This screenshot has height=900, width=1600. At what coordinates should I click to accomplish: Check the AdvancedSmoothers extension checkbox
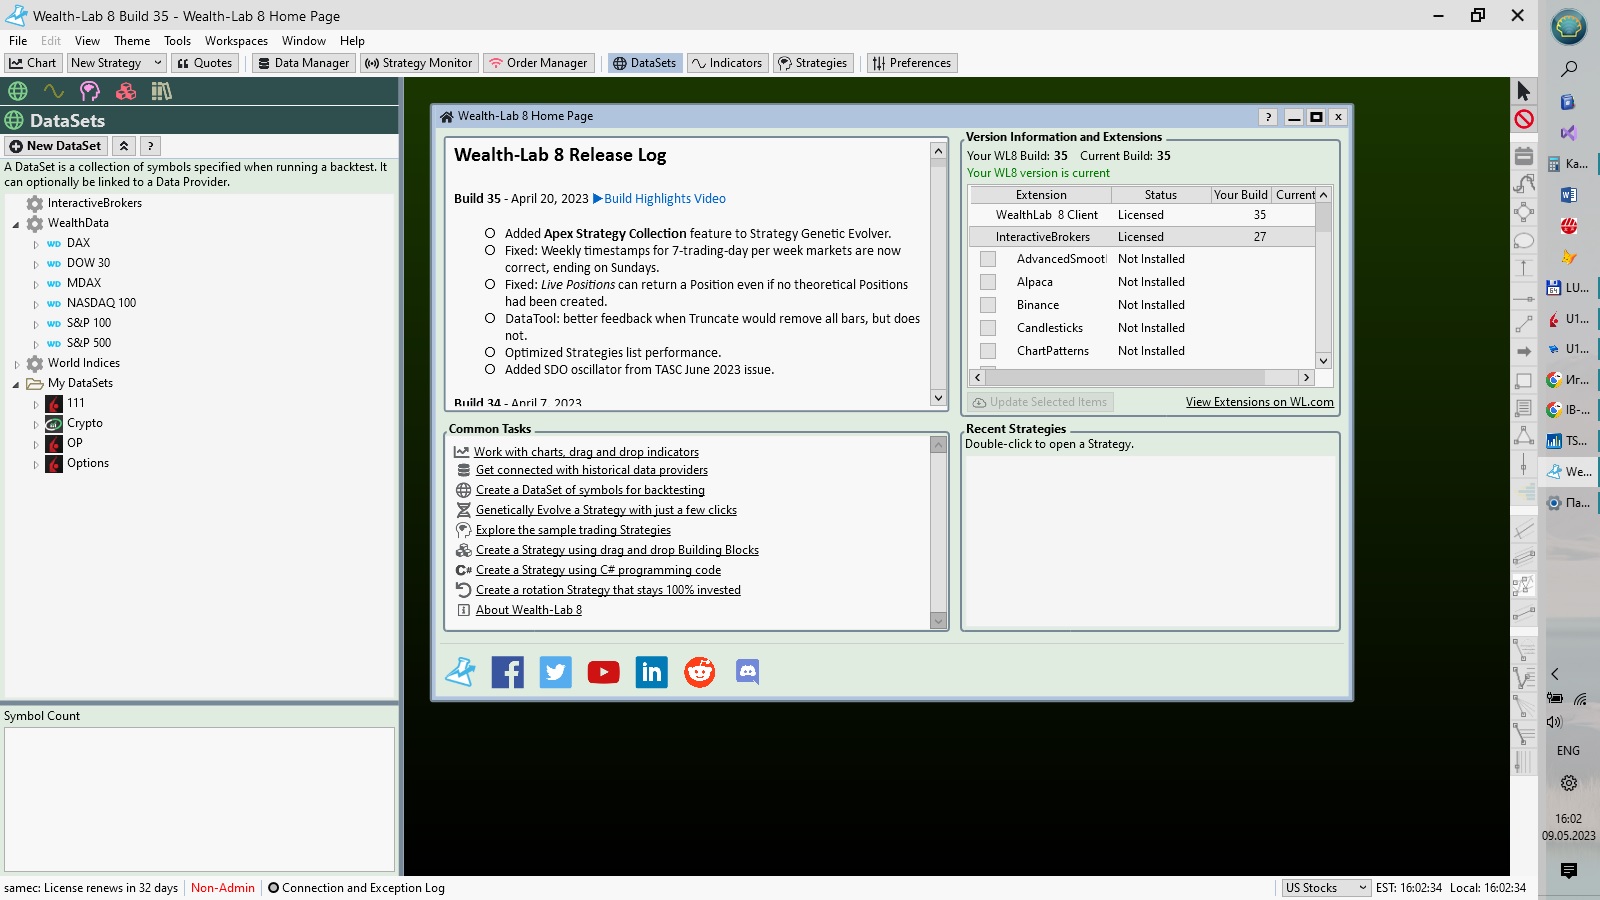tap(988, 259)
